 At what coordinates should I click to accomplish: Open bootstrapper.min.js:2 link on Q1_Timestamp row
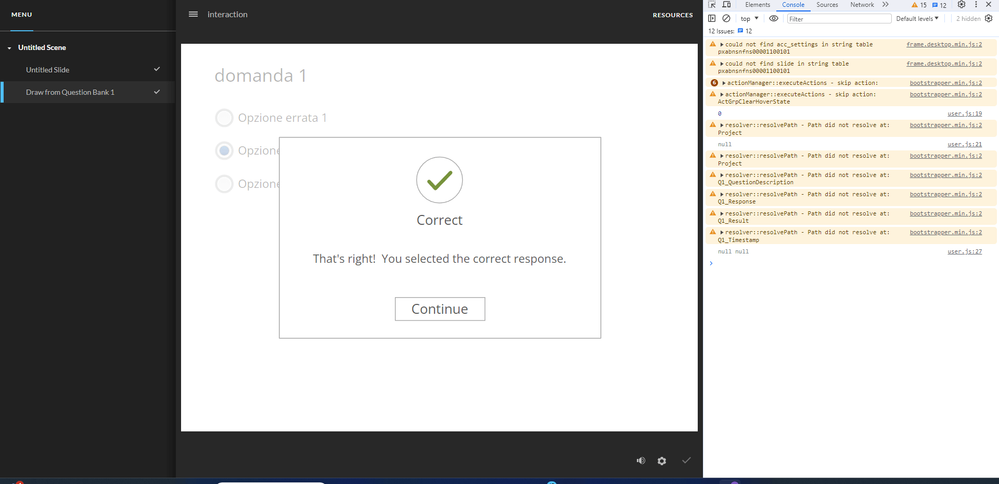point(945,232)
